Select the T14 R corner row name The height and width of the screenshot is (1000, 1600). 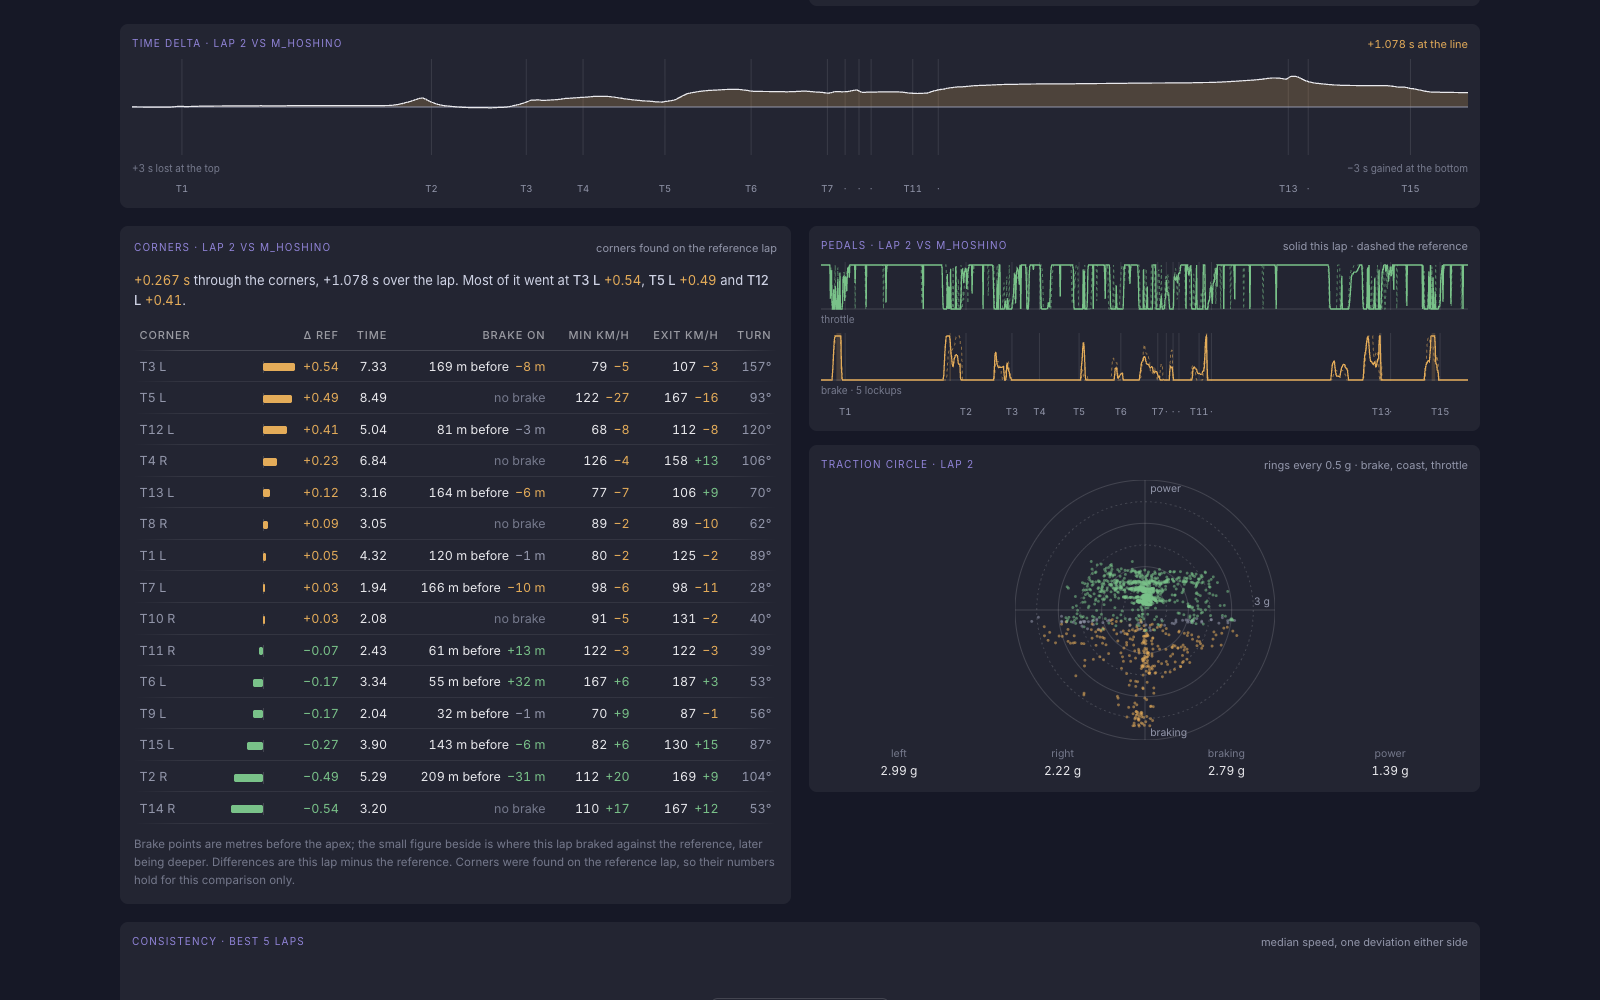pyautogui.click(x=157, y=809)
